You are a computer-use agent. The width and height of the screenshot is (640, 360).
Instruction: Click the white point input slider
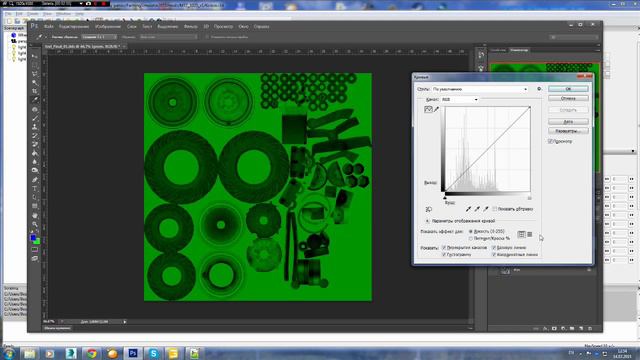(529, 198)
